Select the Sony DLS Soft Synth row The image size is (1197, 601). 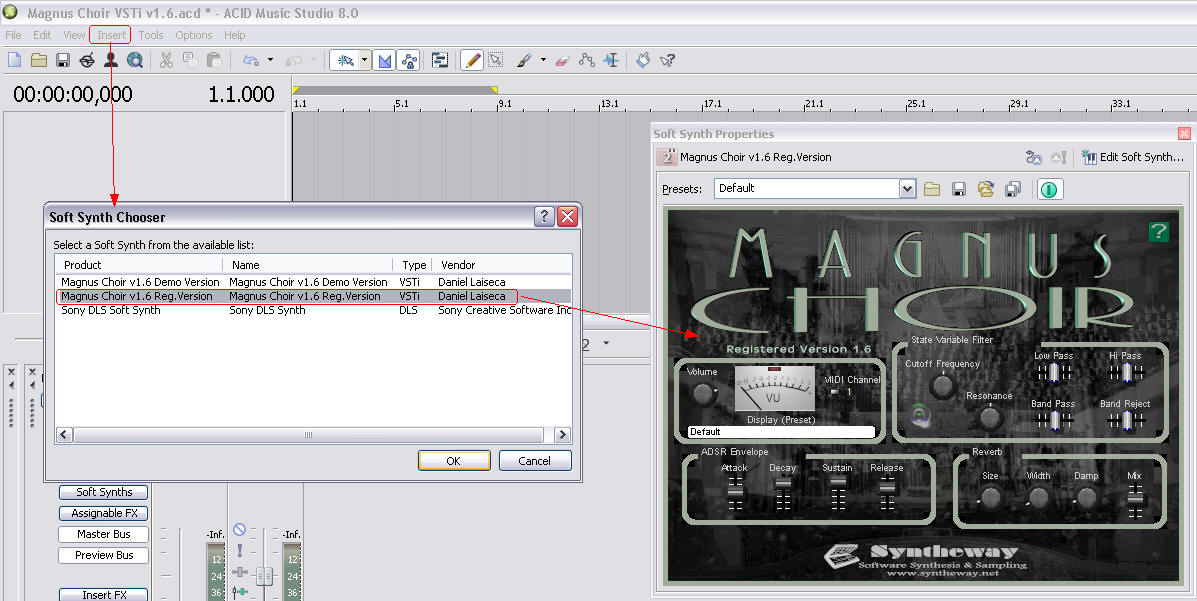click(x=313, y=310)
